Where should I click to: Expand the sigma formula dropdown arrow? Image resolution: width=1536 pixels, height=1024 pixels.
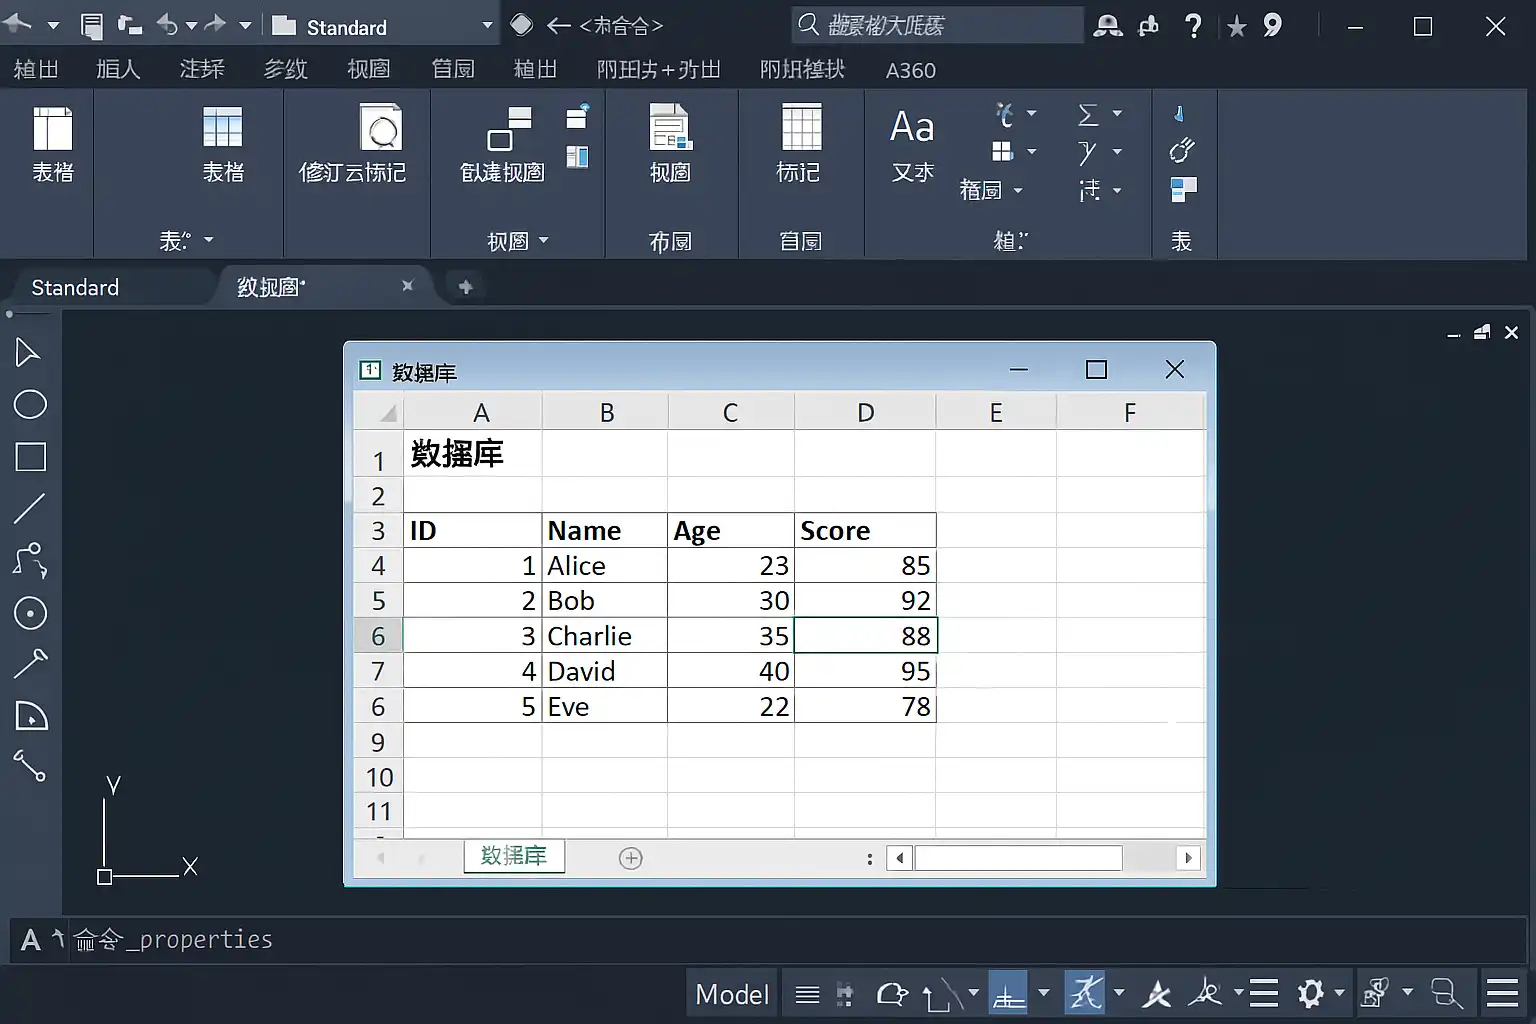(1117, 114)
